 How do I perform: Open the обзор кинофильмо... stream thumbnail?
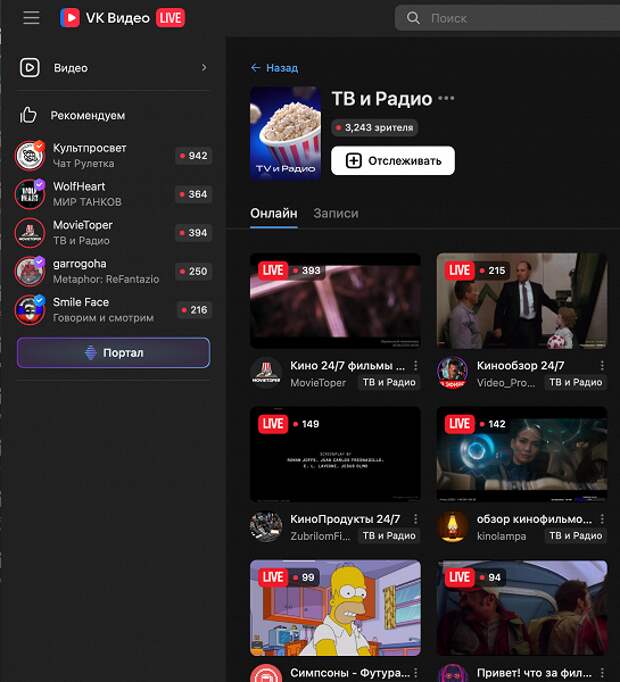[522, 455]
